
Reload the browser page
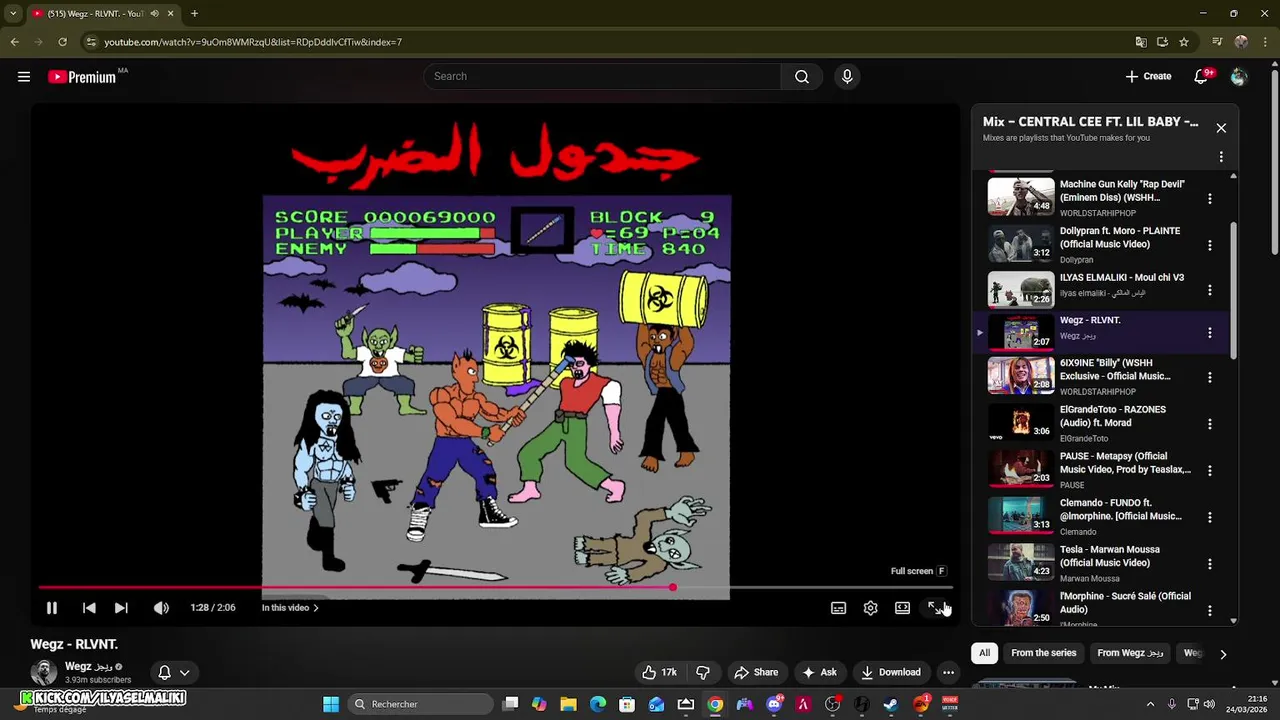tap(62, 42)
